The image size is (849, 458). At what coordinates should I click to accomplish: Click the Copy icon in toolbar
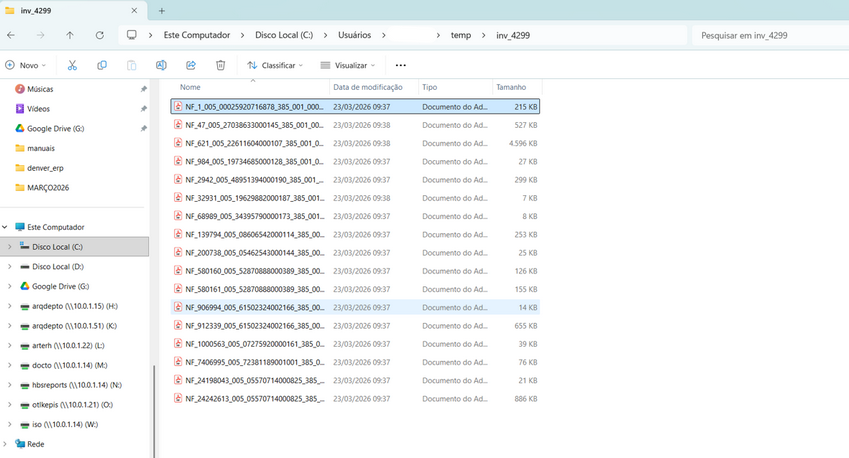[x=102, y=65]
